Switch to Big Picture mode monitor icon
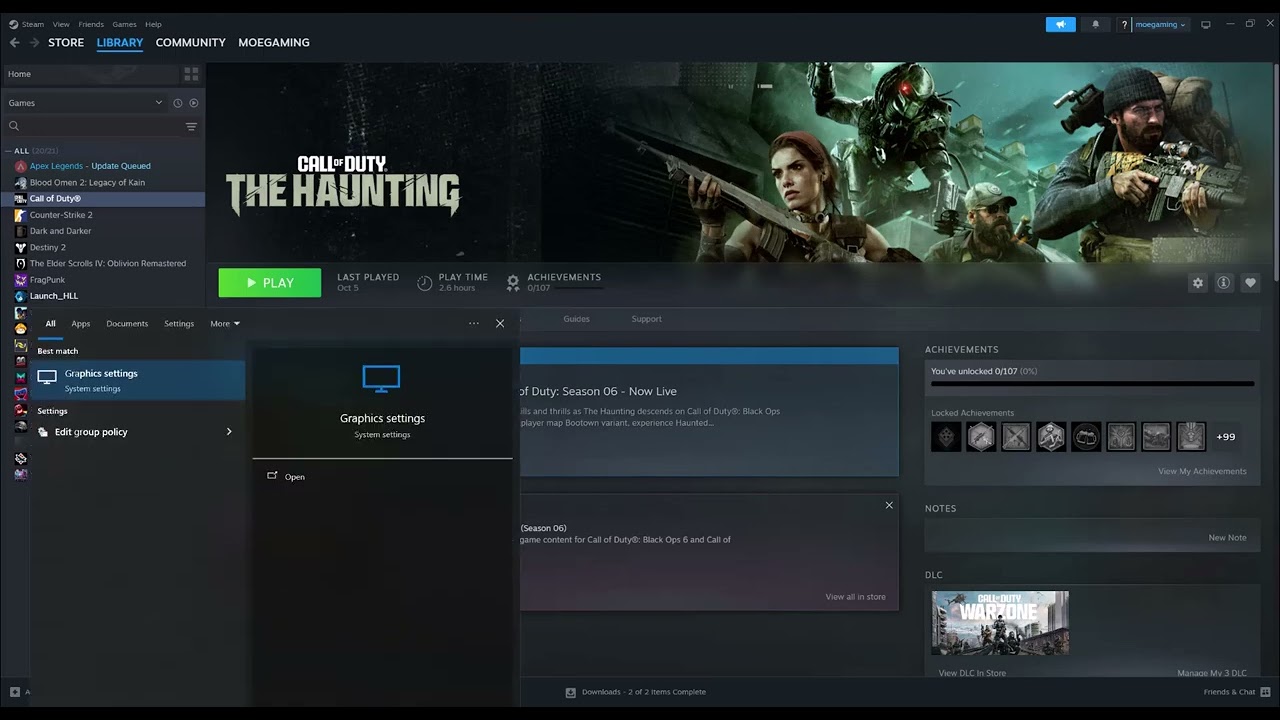 click(1206, 24)
